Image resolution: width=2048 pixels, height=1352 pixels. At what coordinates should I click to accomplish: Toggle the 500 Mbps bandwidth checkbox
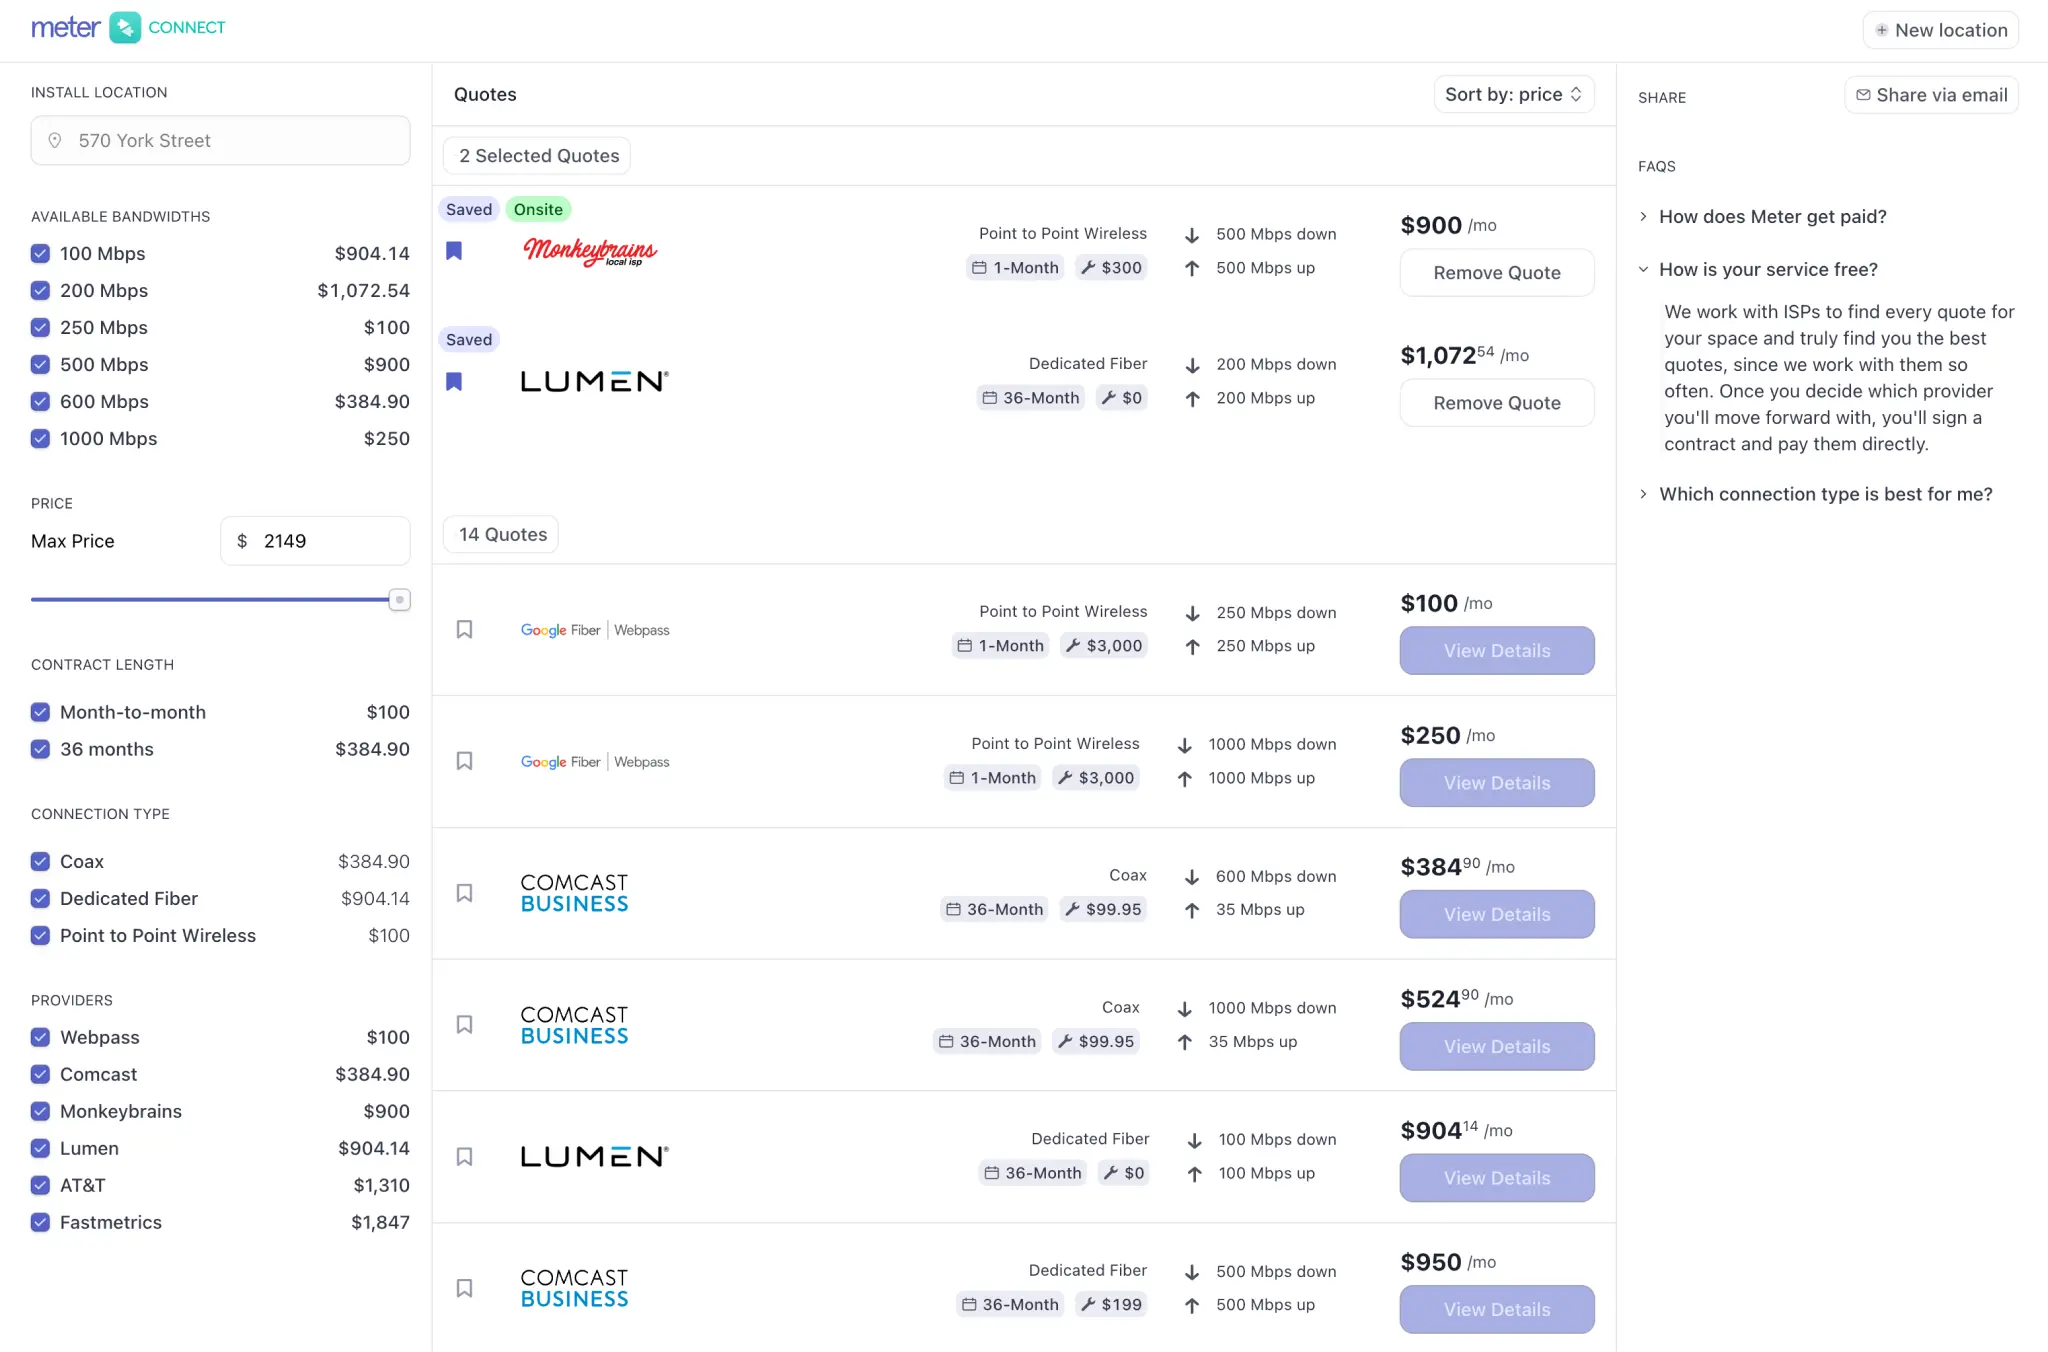tap(40, 364)
